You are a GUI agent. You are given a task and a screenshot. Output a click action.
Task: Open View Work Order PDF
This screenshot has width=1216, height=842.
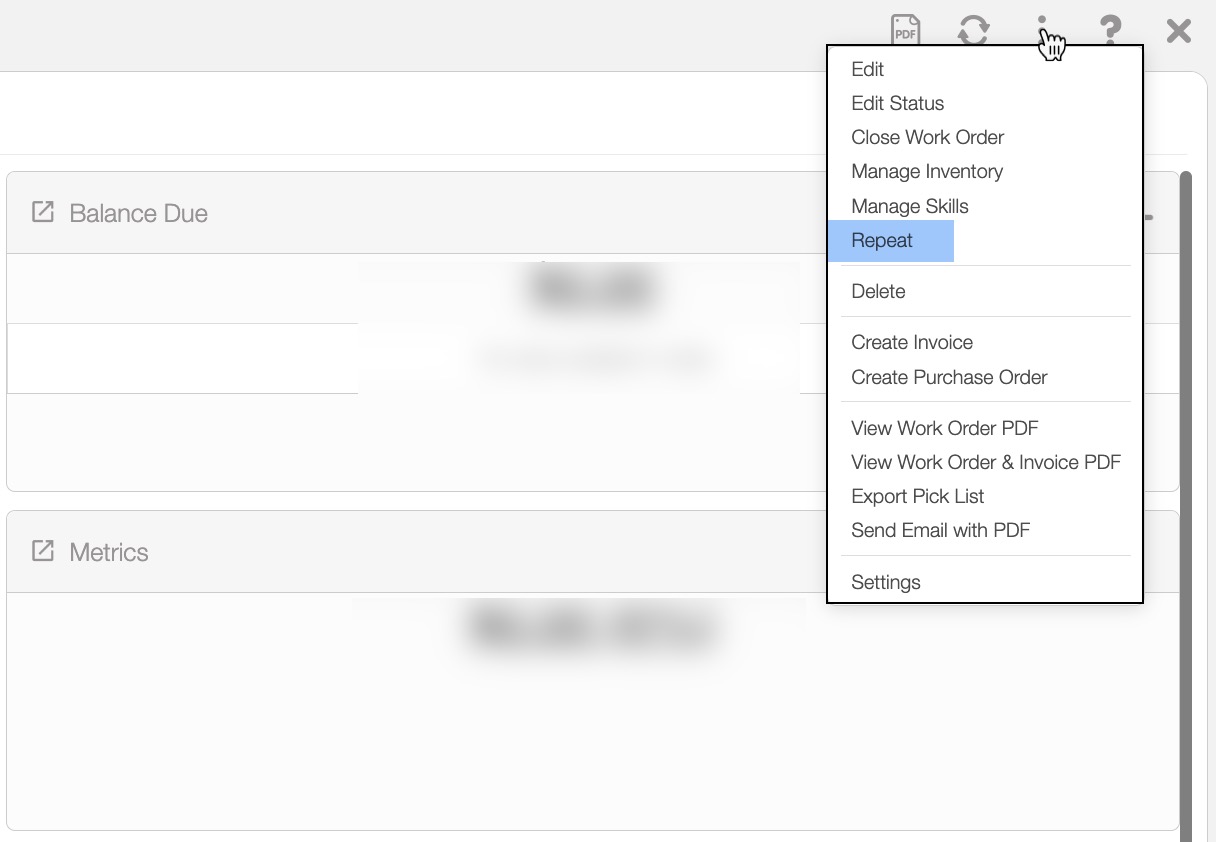point(944,428)
